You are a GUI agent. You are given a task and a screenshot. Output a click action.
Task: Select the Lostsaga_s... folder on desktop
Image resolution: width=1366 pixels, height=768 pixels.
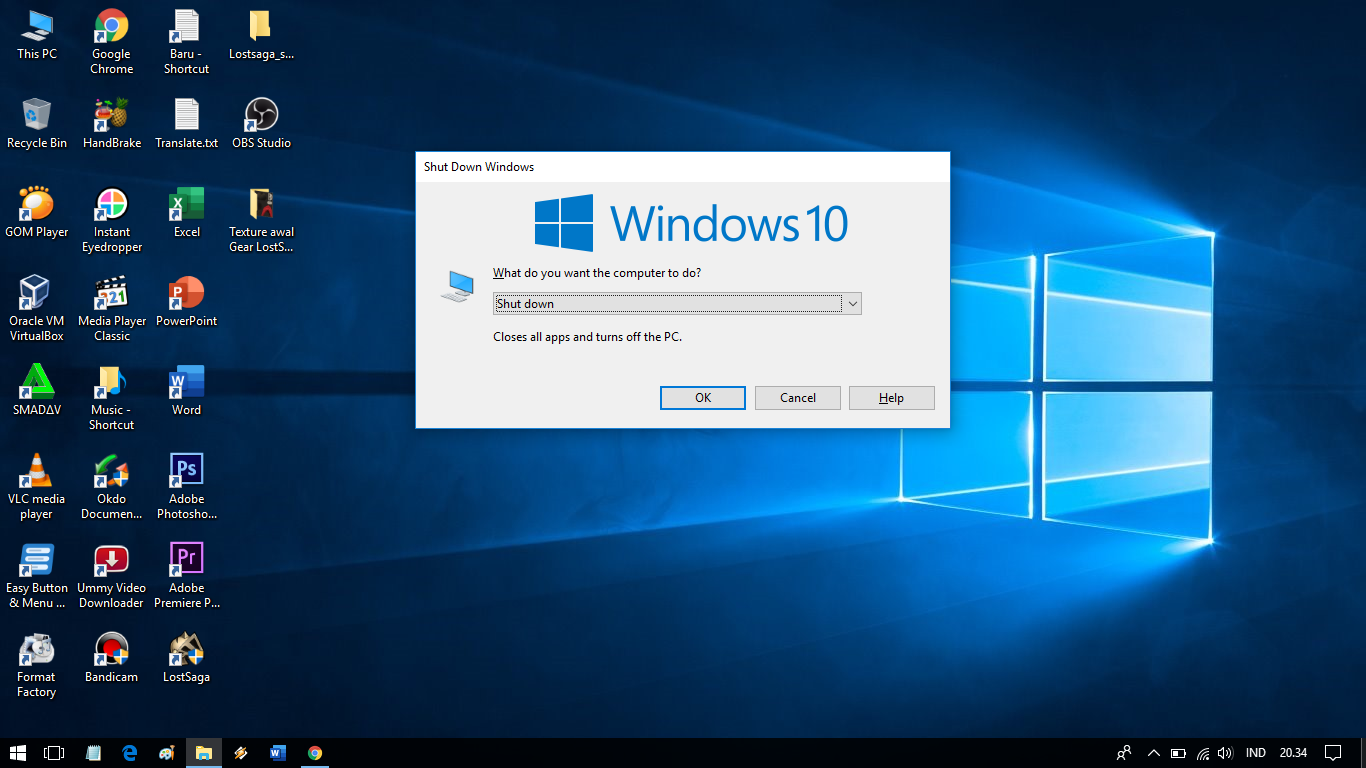(261, 35)
